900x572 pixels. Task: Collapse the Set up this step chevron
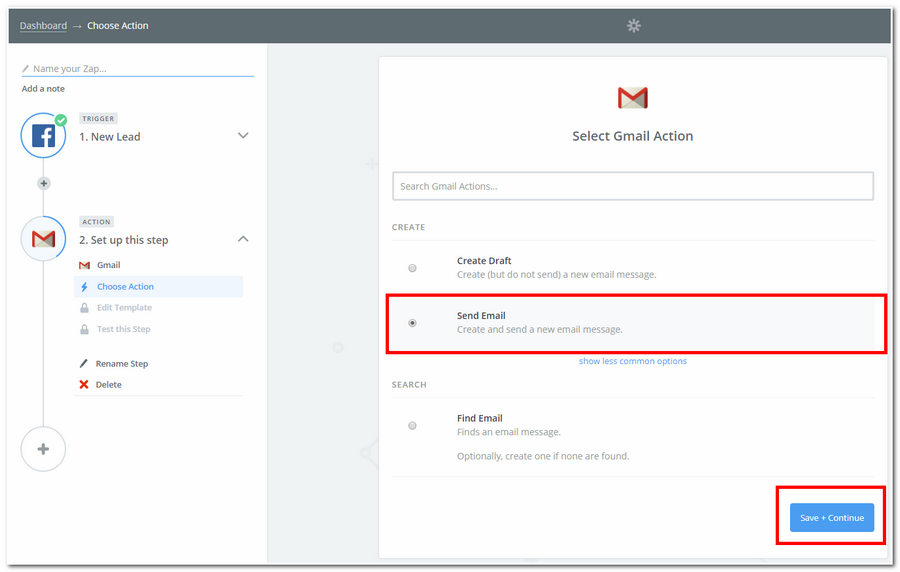pos(243,239)
